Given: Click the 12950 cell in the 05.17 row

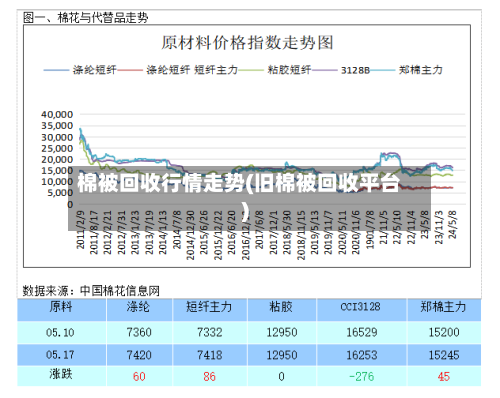Looking at the screenshot, I should [282, 355].
